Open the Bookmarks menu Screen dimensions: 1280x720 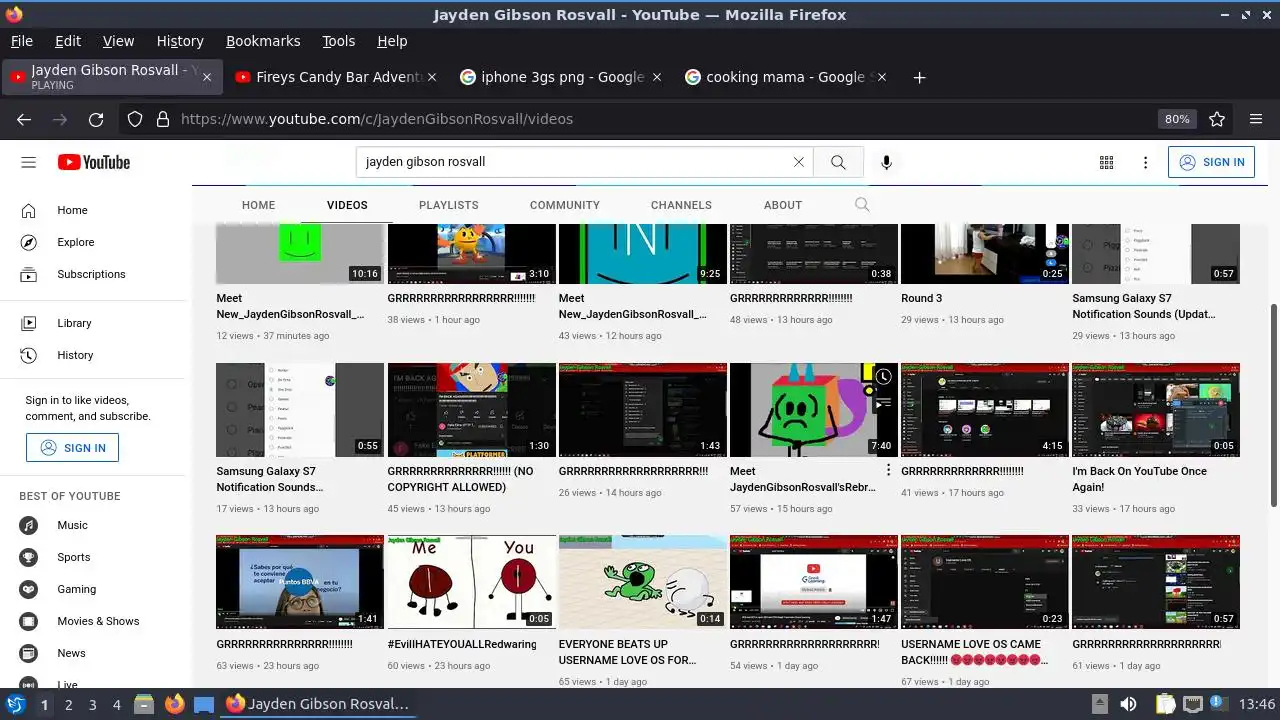[263, 41]
